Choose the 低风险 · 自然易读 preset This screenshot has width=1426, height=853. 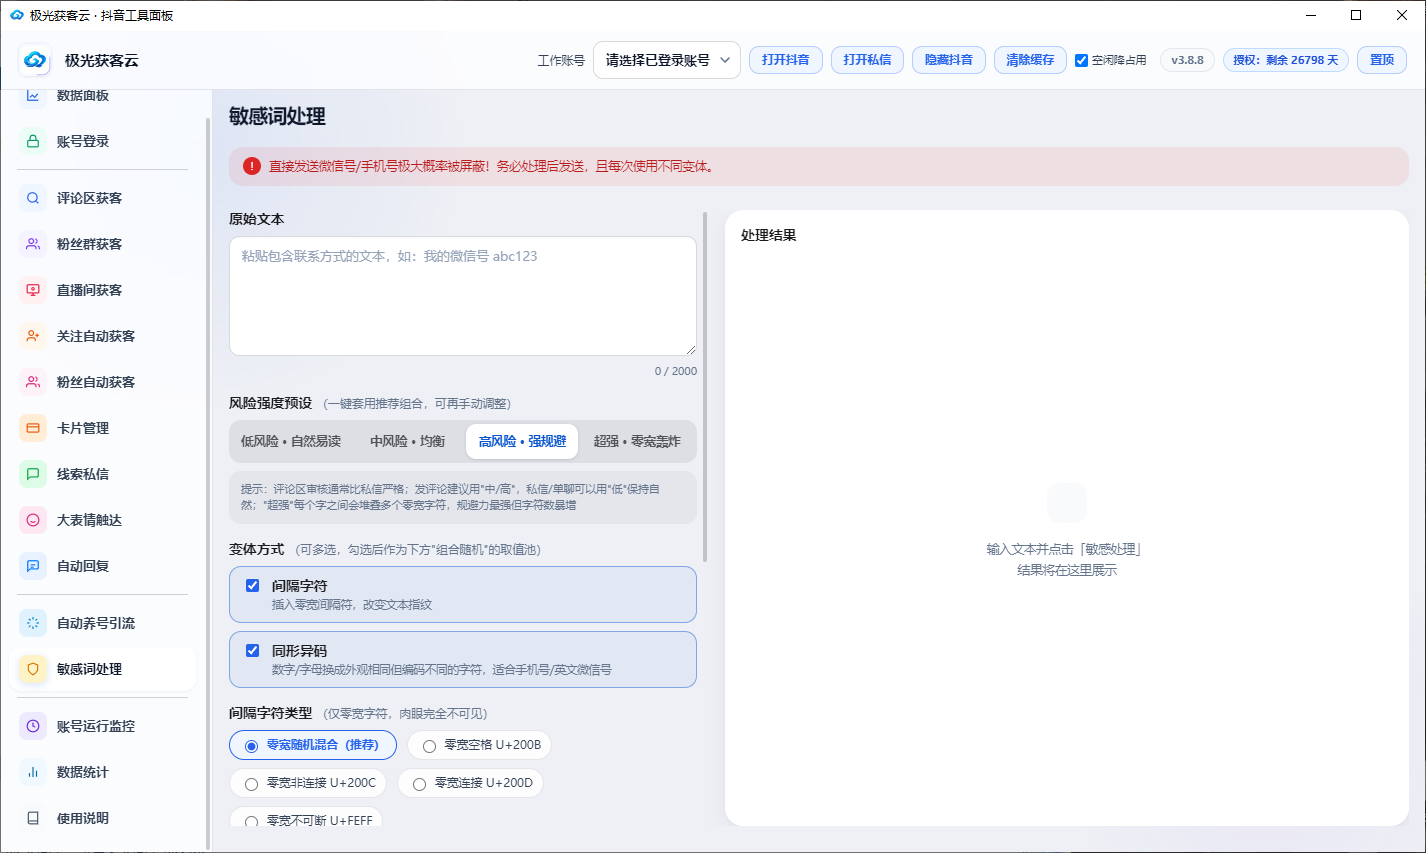tap(291, 441)
